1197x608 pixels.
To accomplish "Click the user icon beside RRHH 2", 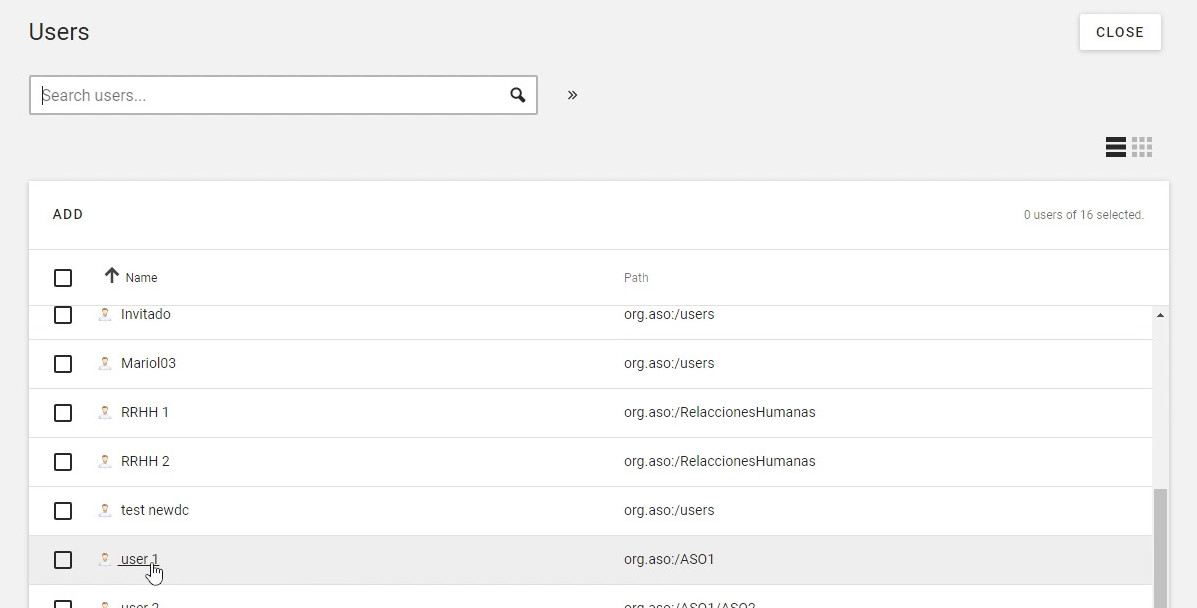I will (x=105, y=461).
